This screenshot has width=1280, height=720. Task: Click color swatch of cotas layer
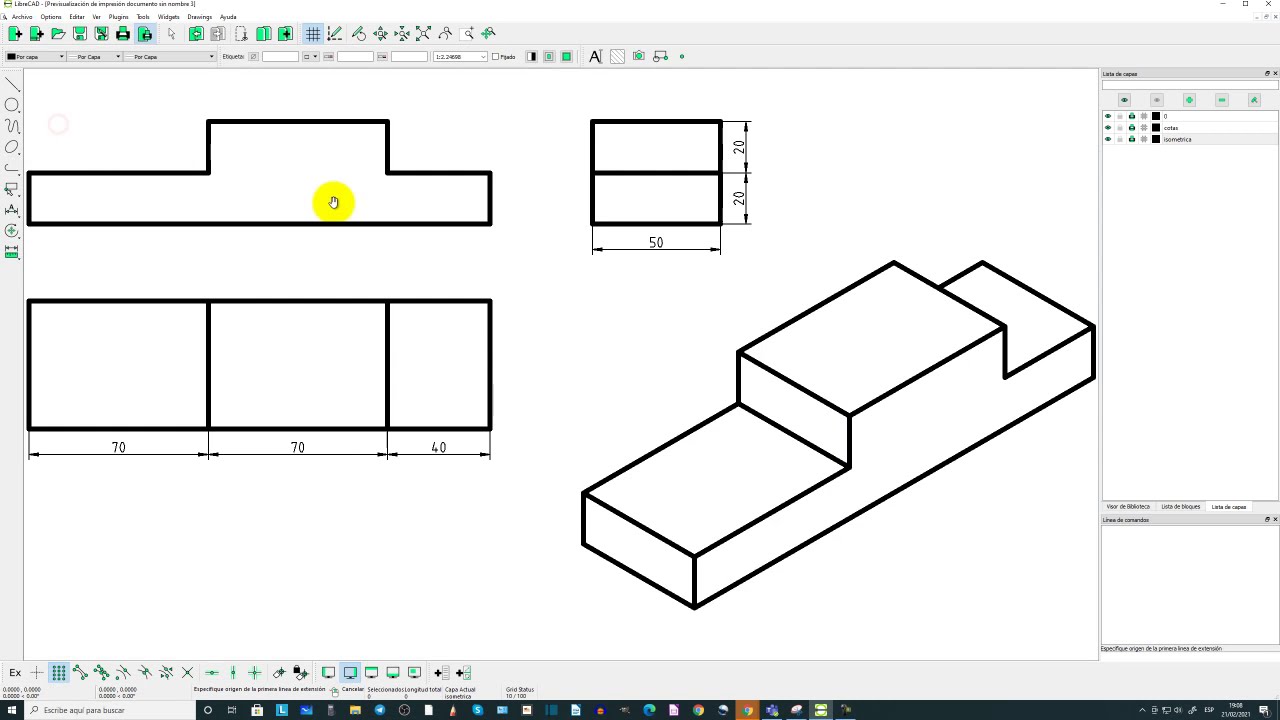[x=1156, y=128]
